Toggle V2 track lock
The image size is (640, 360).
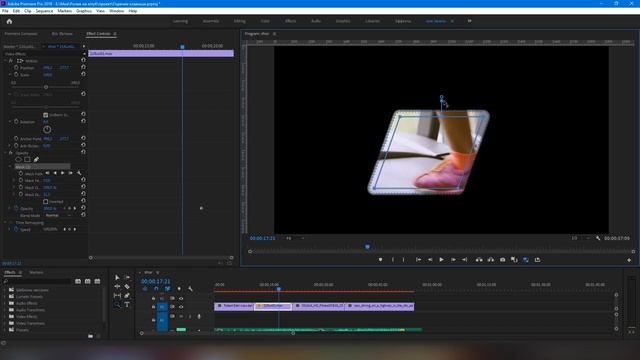[x=153, y=298]
